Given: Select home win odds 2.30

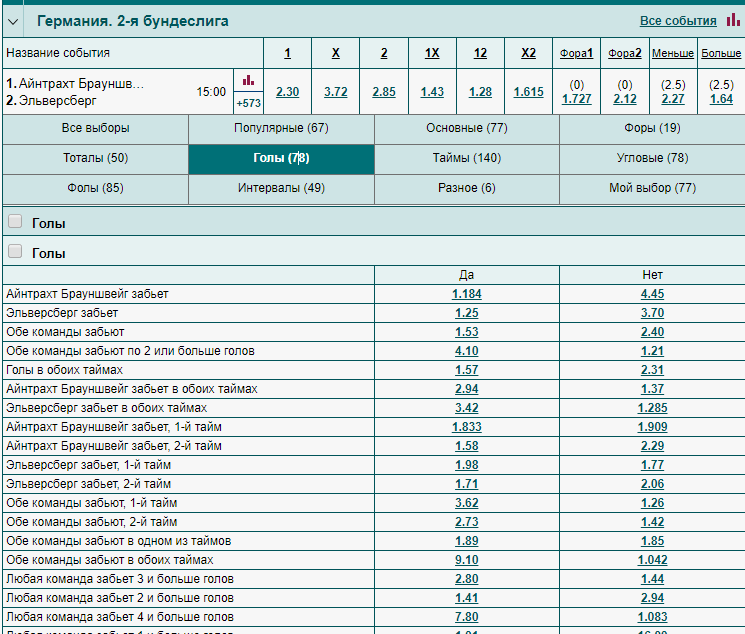Looking at the screenshot, I should (287, 92).
